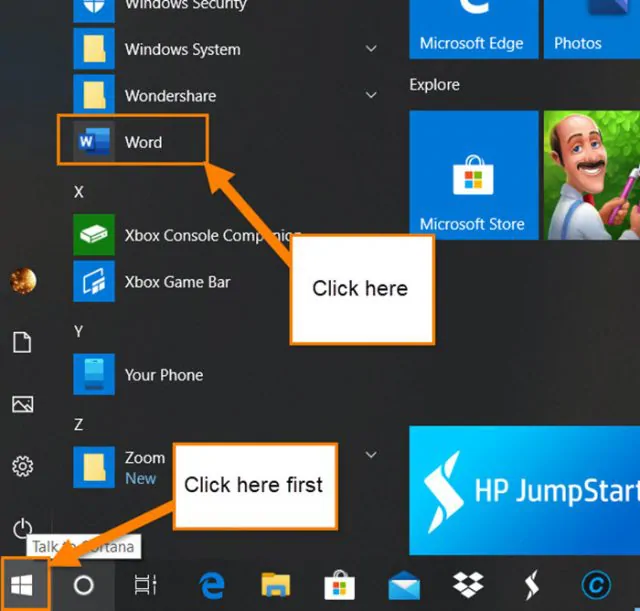Click the 'Windows System' label text
Viewport: 640px width, 611px height.
tap(182, 49)
